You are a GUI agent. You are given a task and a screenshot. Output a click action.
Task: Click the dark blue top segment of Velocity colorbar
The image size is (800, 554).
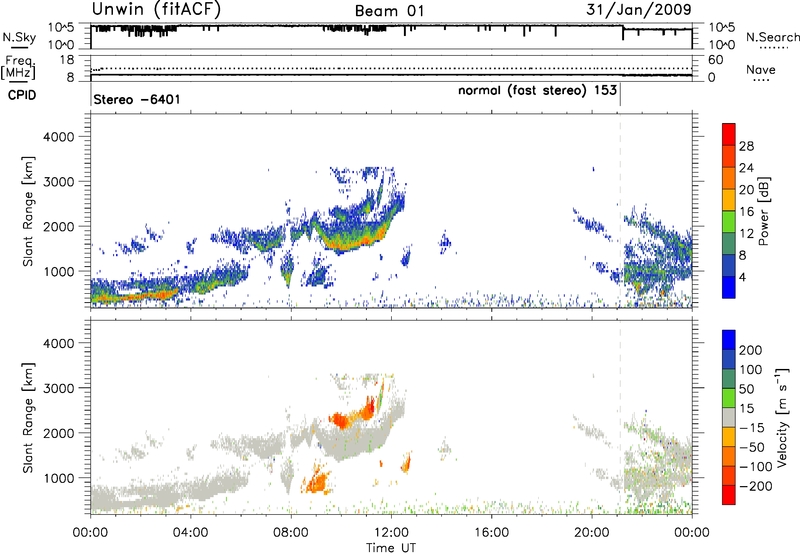729,340
